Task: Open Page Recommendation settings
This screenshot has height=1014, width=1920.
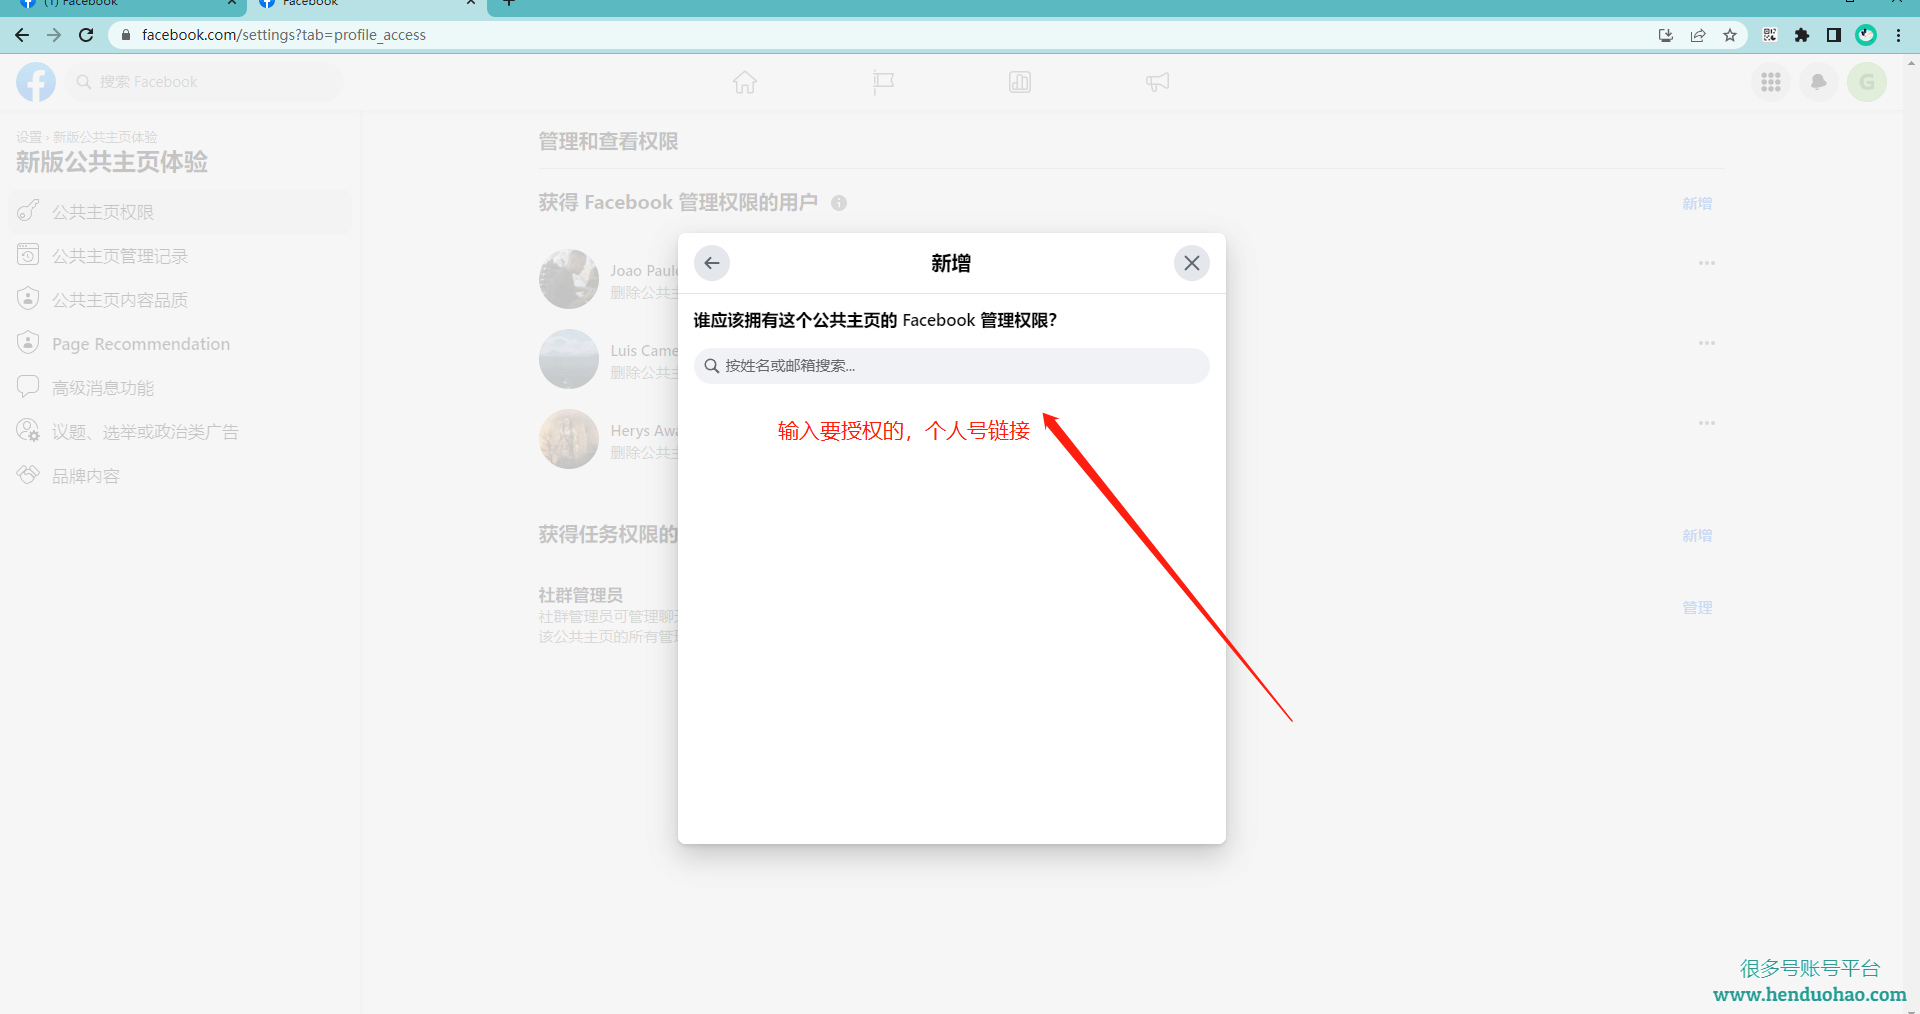Action: point(140,344)
